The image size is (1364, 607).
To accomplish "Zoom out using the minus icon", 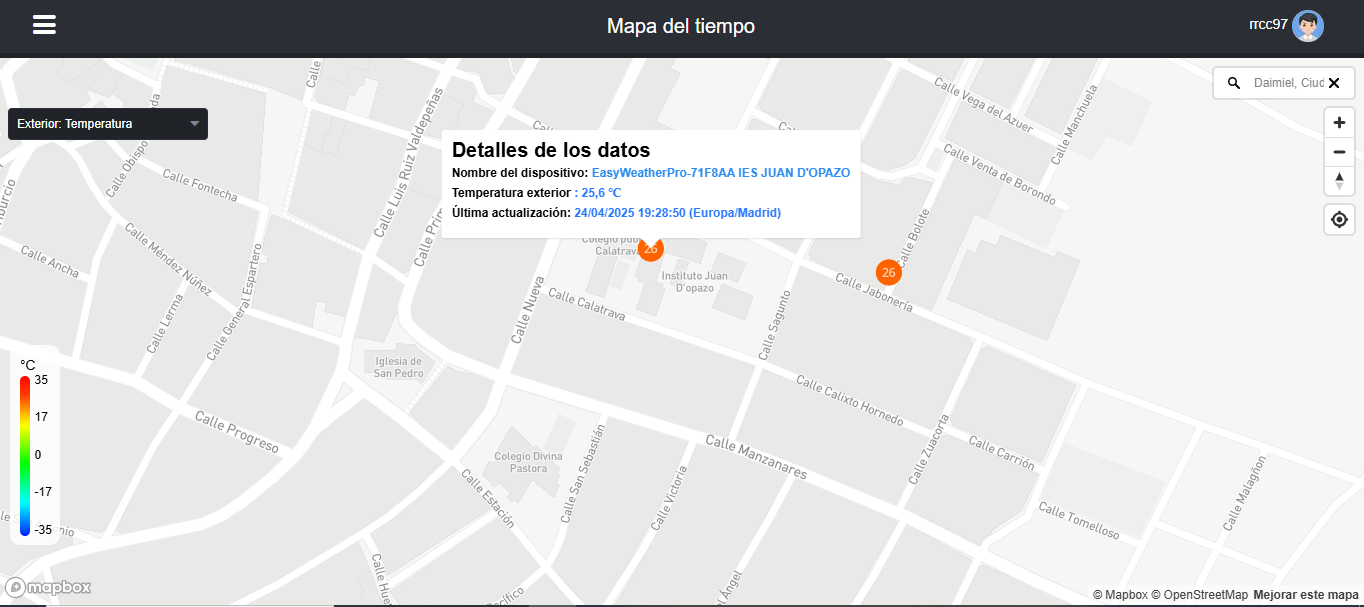I will pos(1339,151).
